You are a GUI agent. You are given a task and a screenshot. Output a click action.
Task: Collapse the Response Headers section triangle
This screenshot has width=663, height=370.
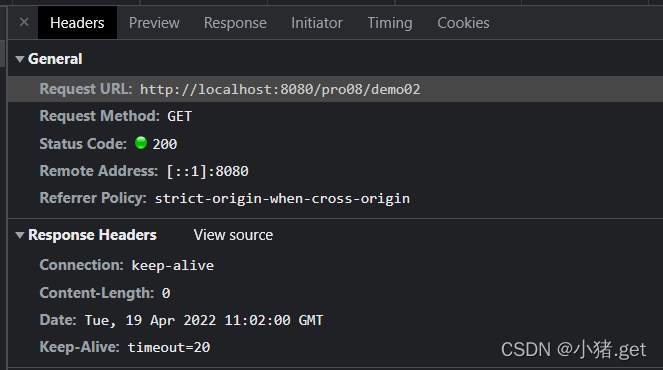coord(19,235)
